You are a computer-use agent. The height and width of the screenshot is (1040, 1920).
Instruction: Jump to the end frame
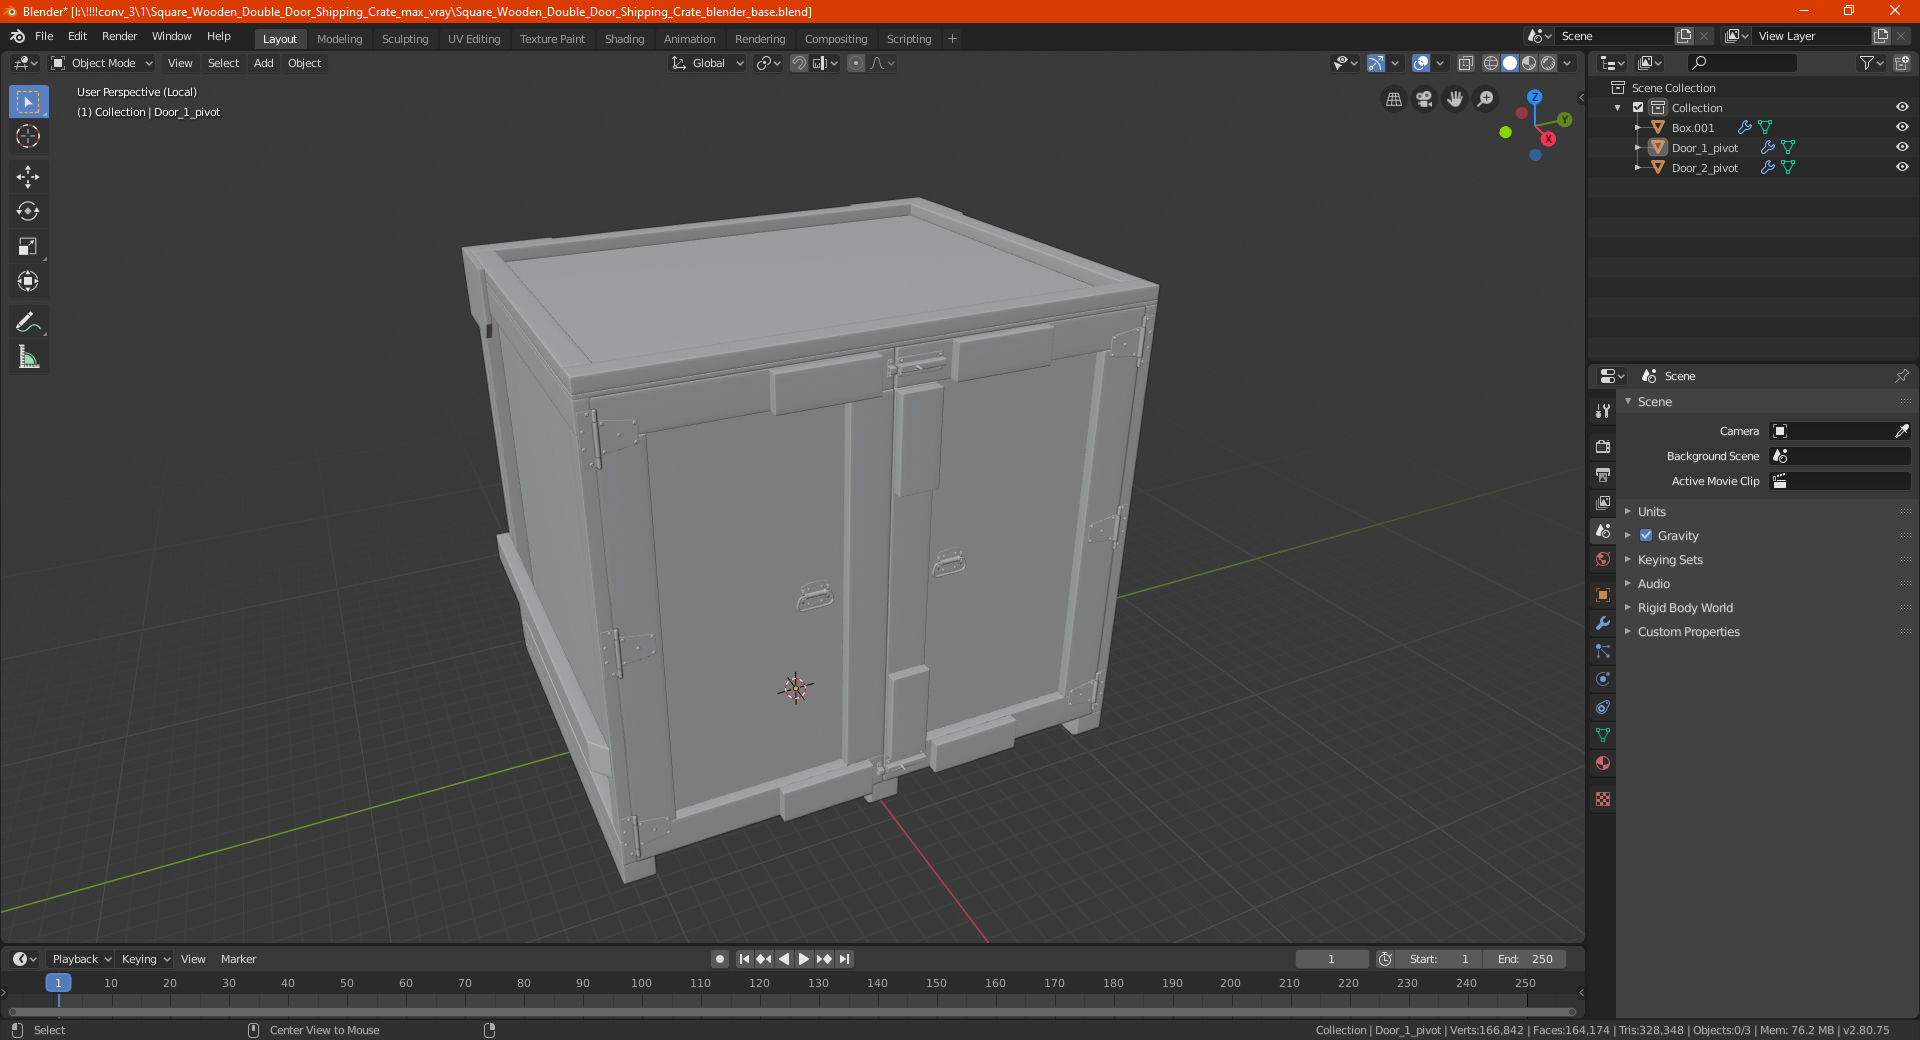tap(844, 959)
